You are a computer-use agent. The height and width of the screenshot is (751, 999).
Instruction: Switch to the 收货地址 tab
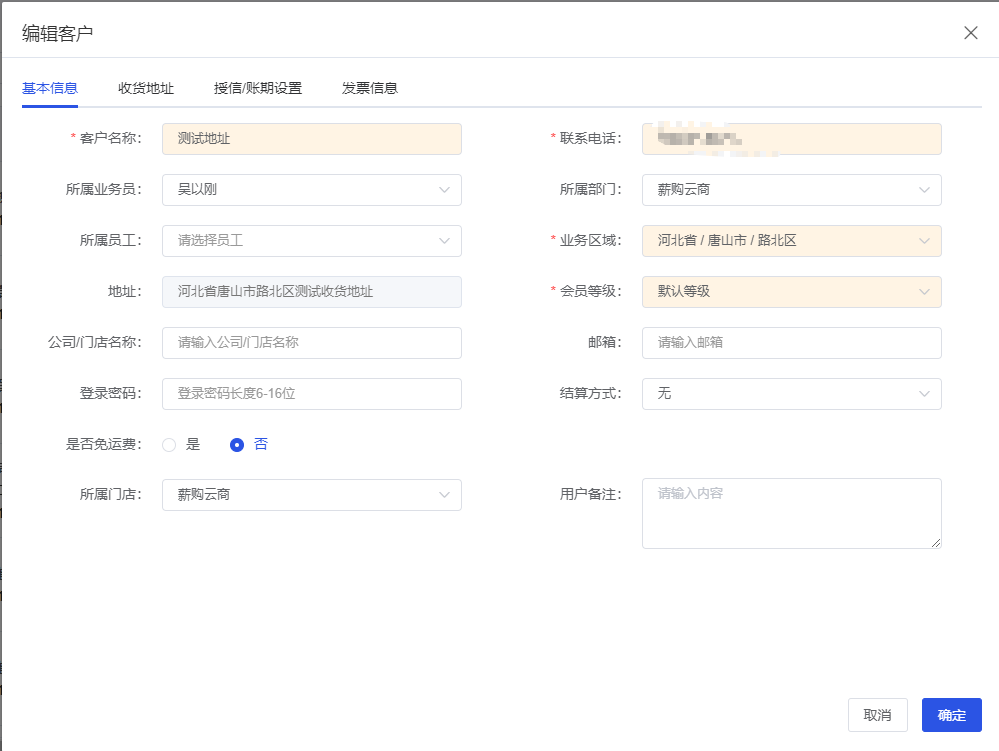pyautogui.click(x=143, y=88)
